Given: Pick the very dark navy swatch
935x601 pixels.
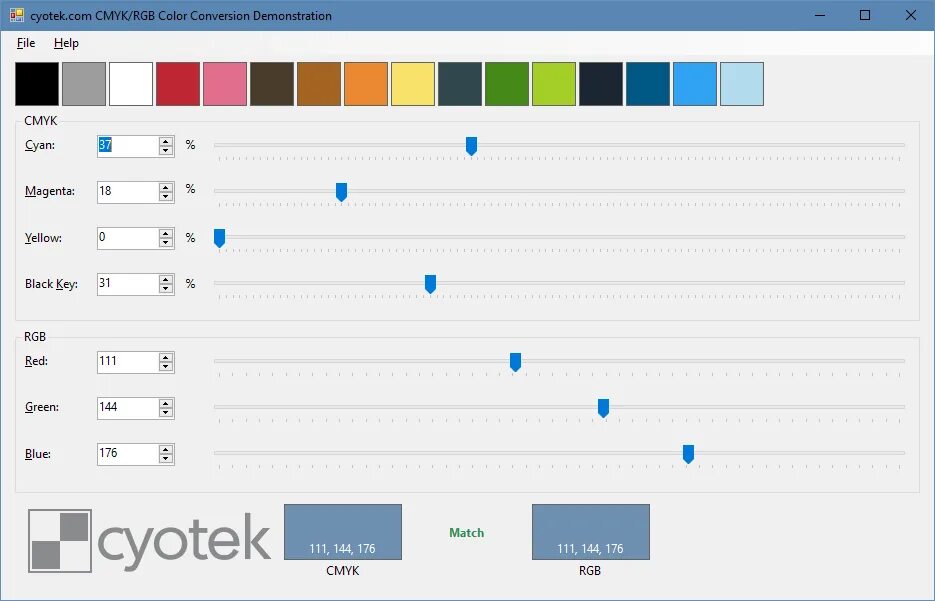Looking at the screenshot, I should click(601, 84).
